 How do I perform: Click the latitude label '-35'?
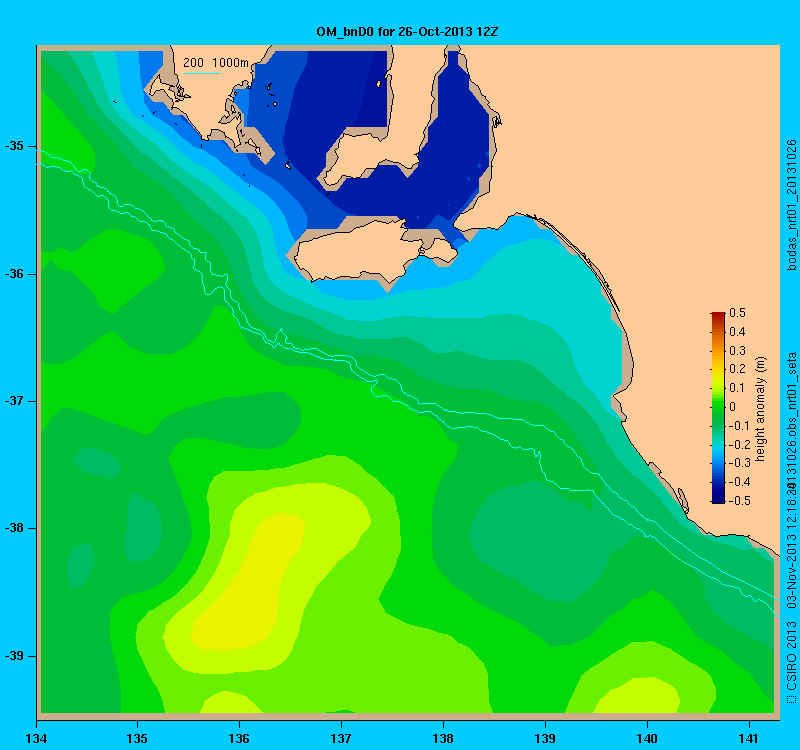click(x=14, y=146)
